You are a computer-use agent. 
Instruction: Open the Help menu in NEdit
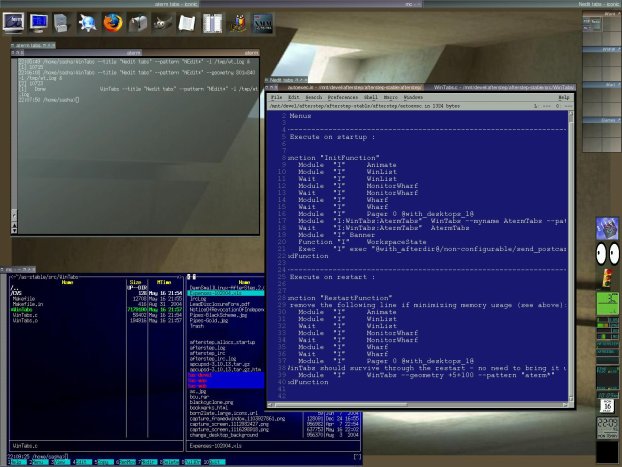point(563,97)
